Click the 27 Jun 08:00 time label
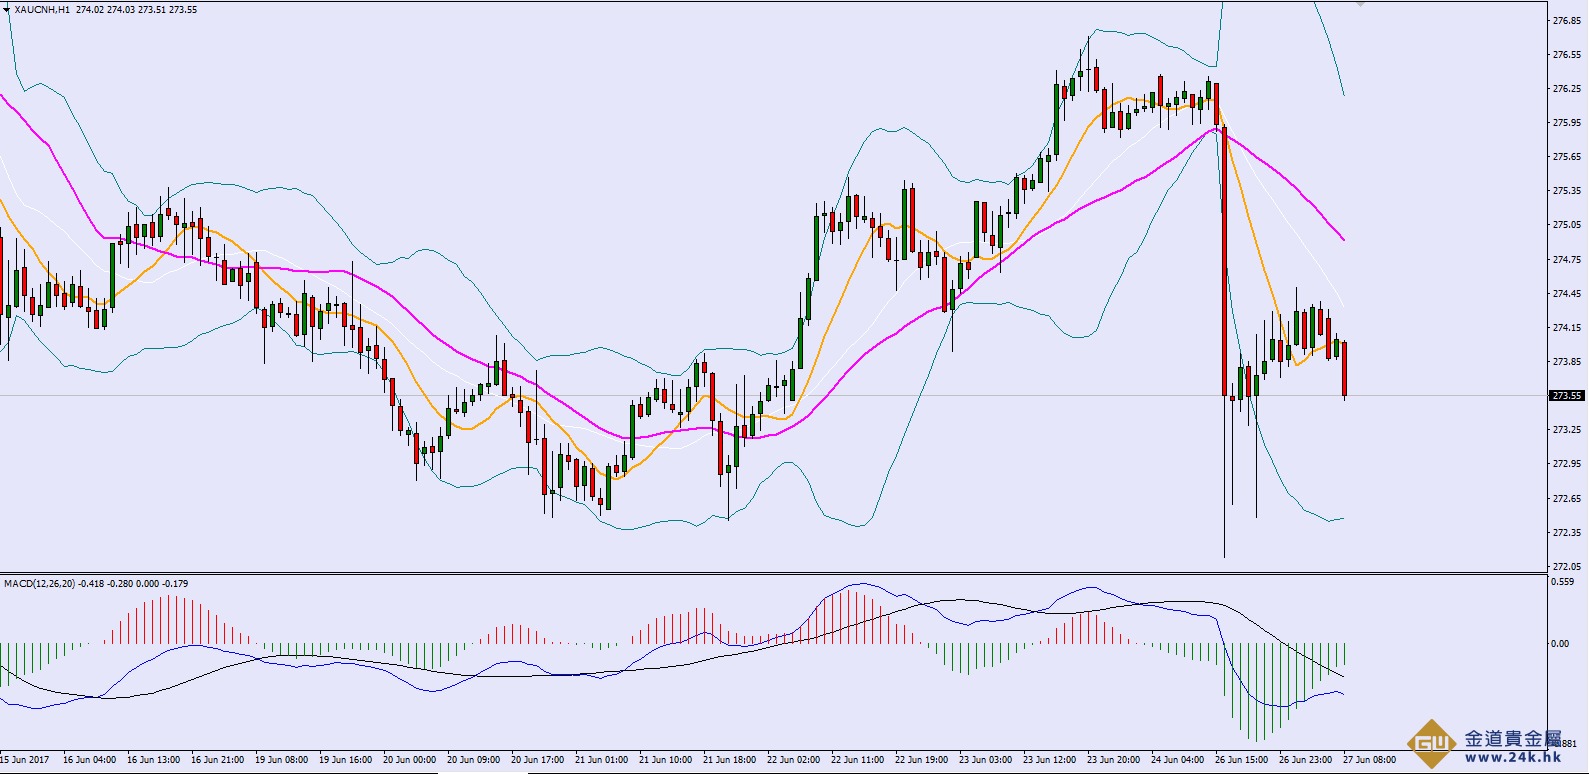Viewport: 1589px width, 774px height. pos(1369,759)
